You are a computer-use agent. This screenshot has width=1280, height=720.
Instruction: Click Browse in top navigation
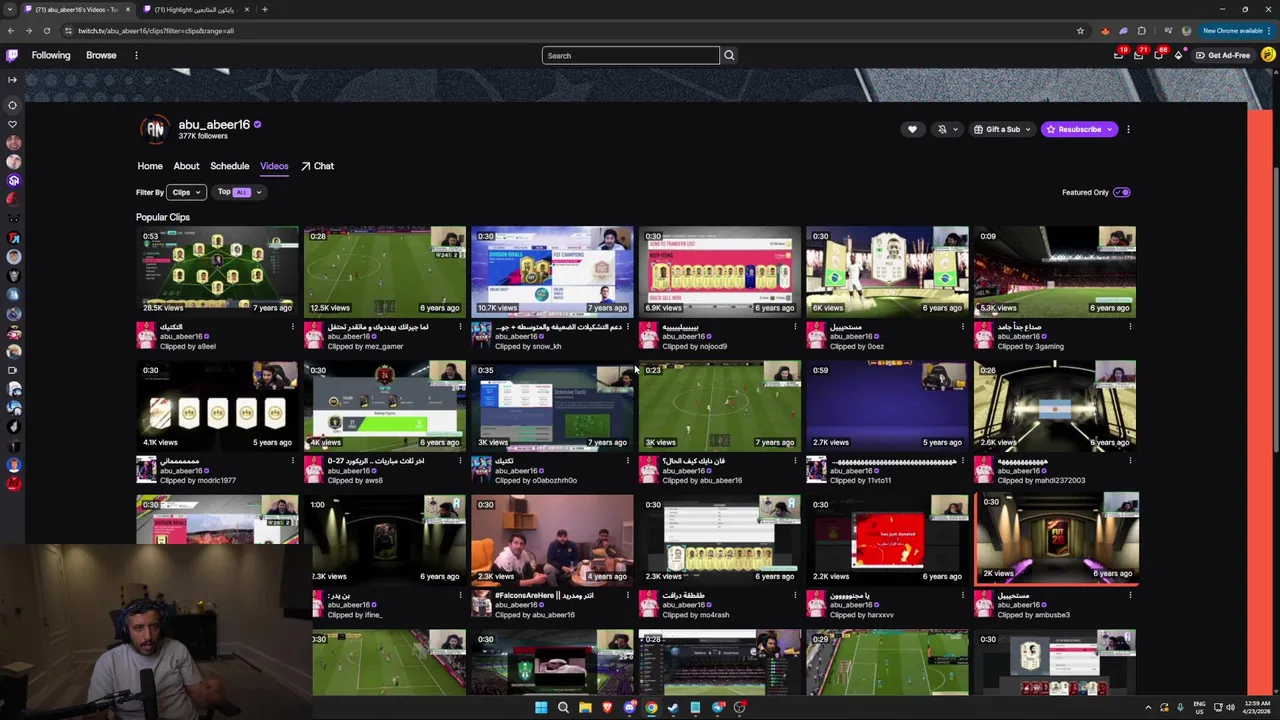tap(101, 55)
